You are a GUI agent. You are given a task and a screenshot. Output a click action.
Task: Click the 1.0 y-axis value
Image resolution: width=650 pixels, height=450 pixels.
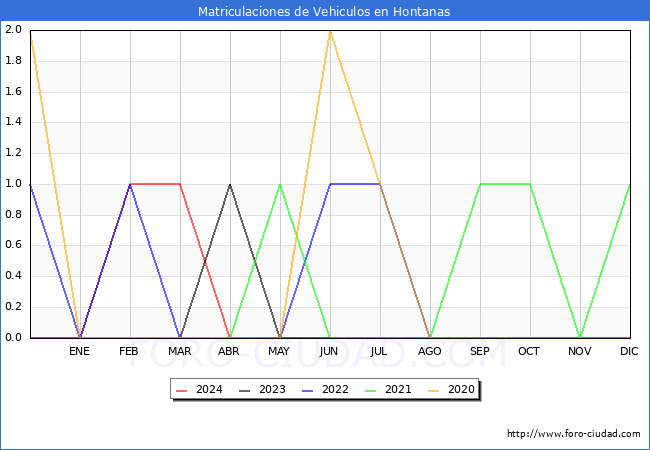tap(13, 184)
